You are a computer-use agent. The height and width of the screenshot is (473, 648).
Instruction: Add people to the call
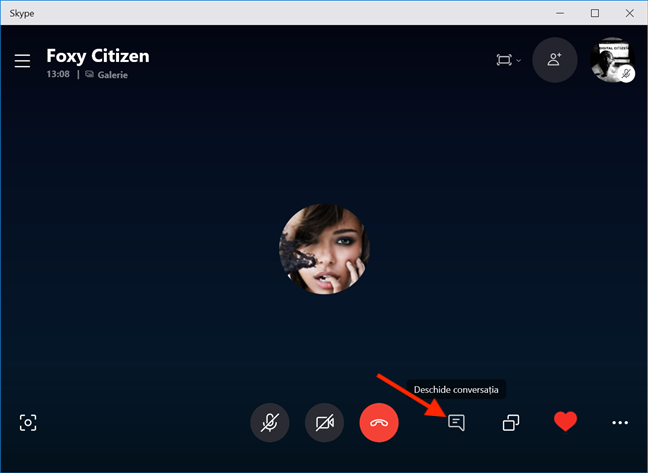[x=555, y=60]
